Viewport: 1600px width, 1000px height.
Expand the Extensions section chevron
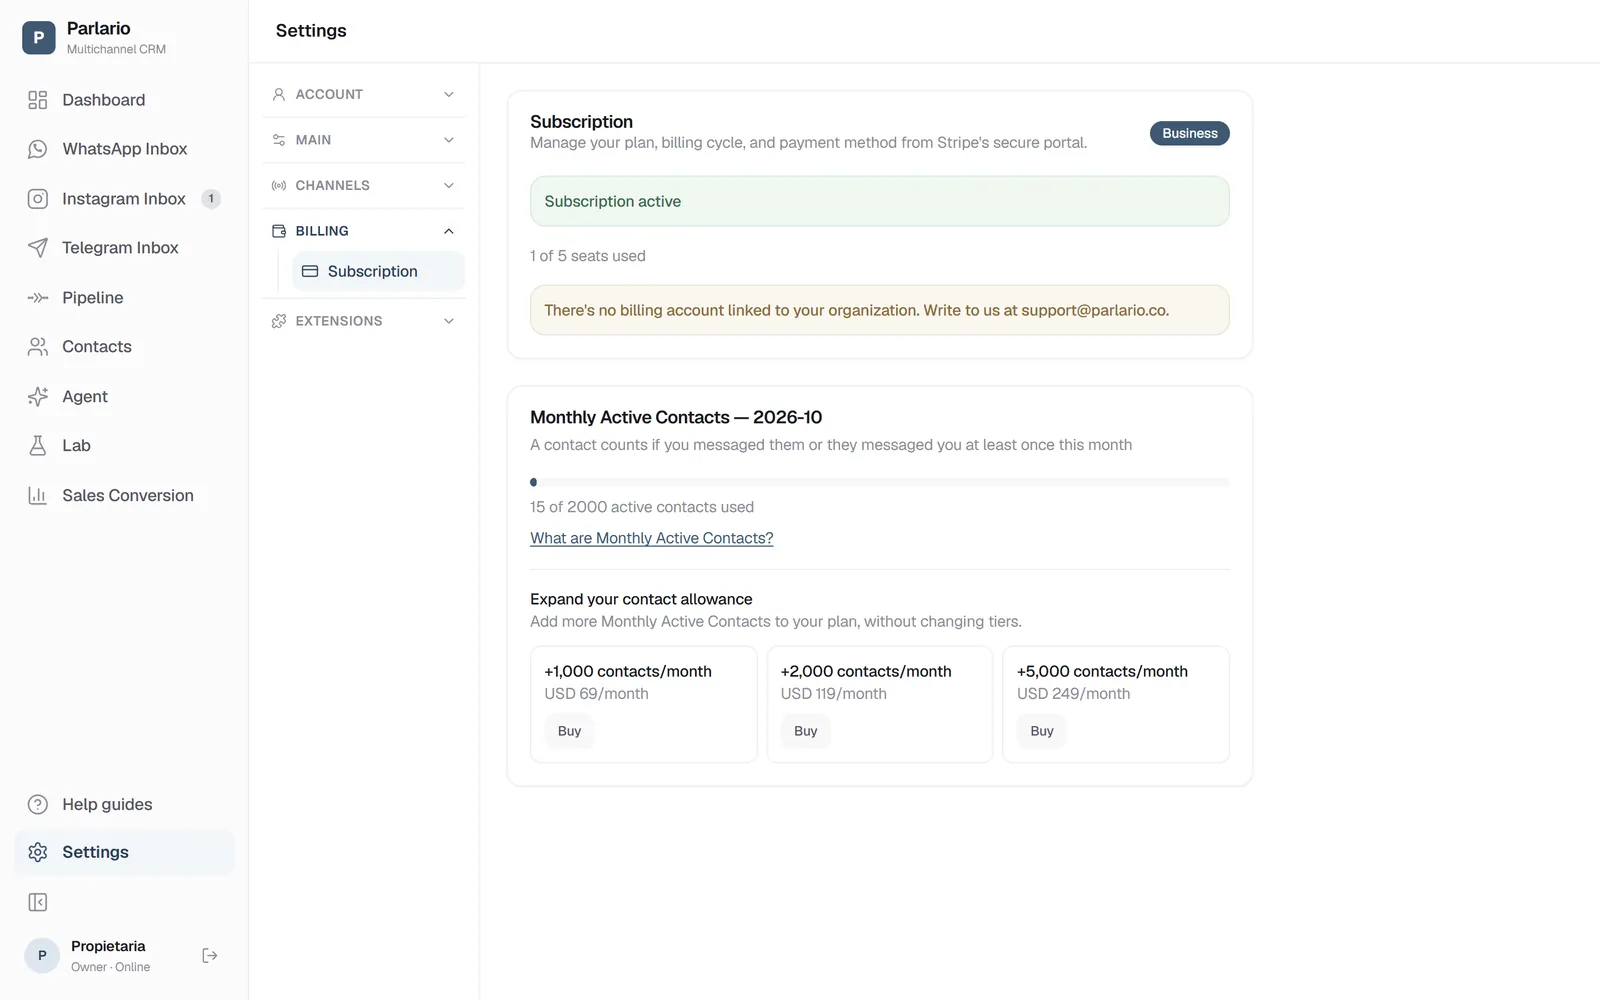(x=449, y=321)
